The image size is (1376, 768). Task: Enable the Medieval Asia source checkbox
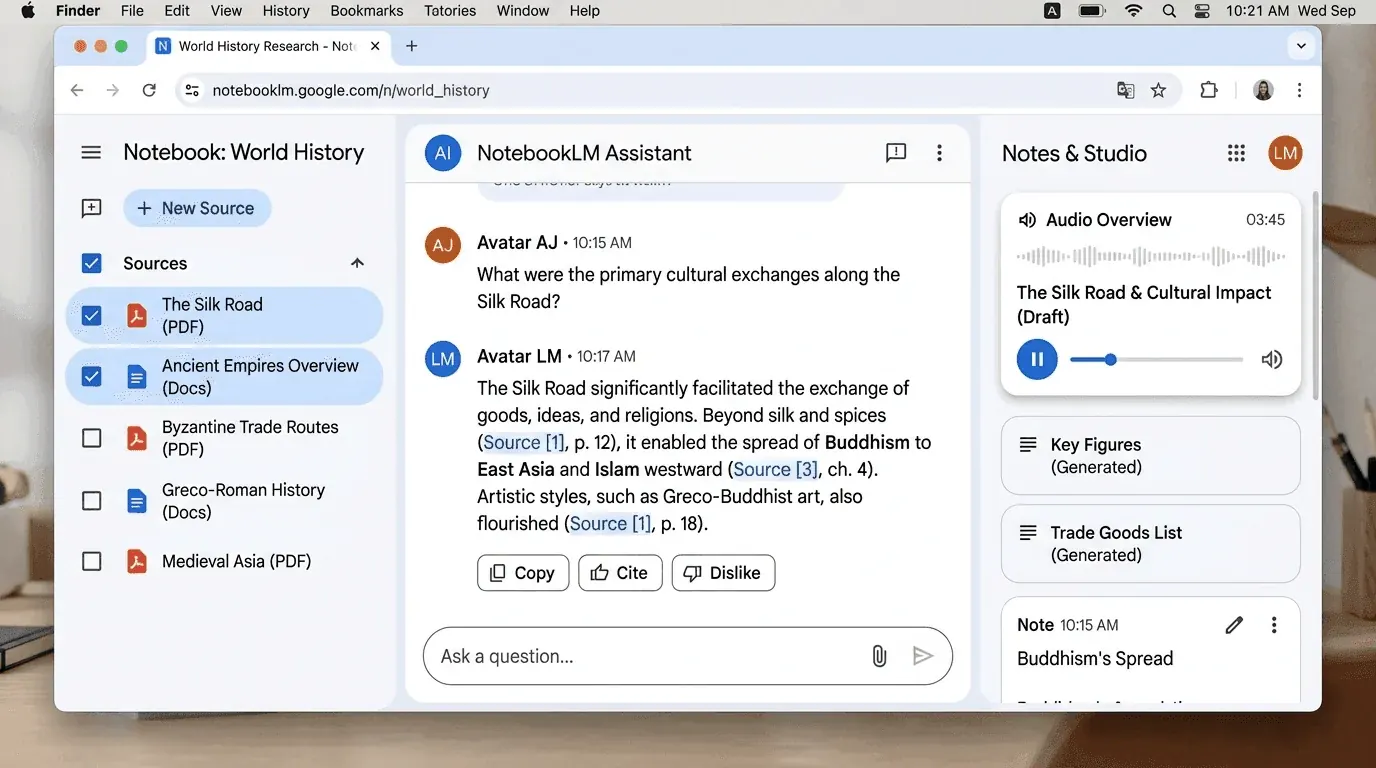91,561
